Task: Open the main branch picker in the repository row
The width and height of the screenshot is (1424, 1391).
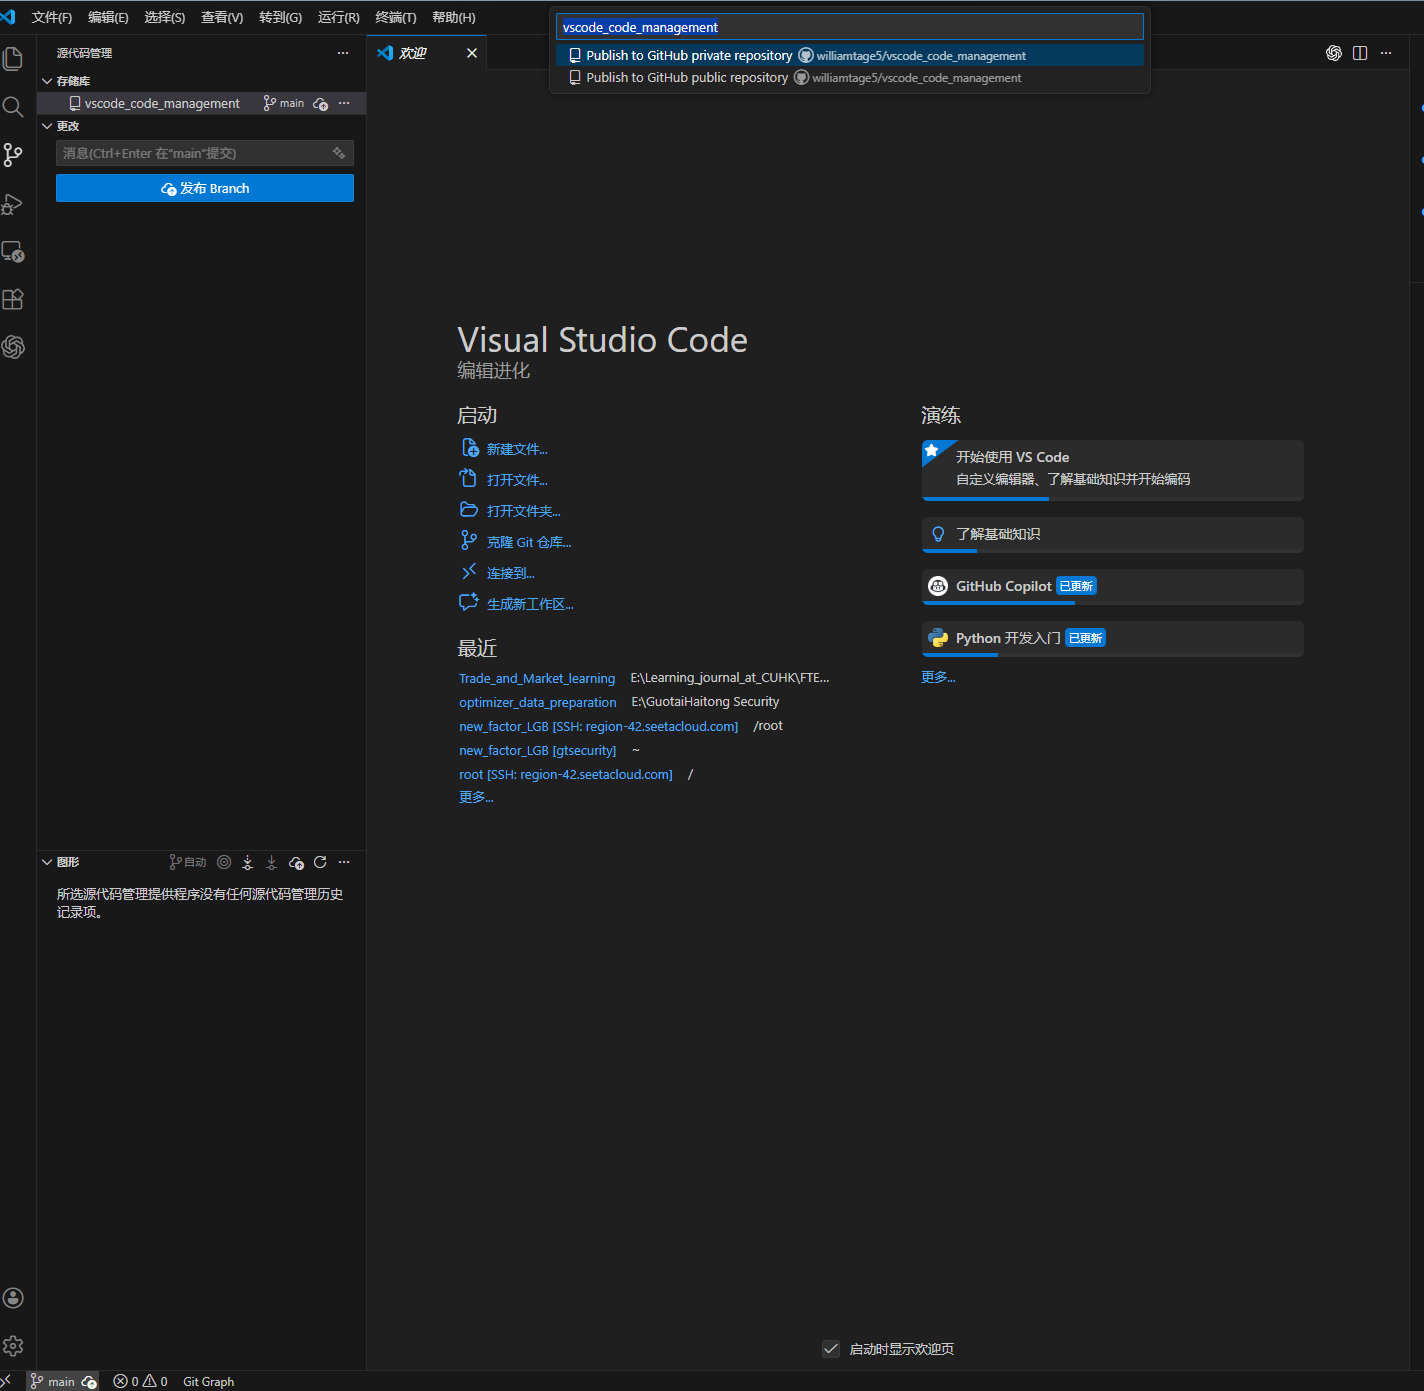Action: pyautogui.click(x=284, y=103)
